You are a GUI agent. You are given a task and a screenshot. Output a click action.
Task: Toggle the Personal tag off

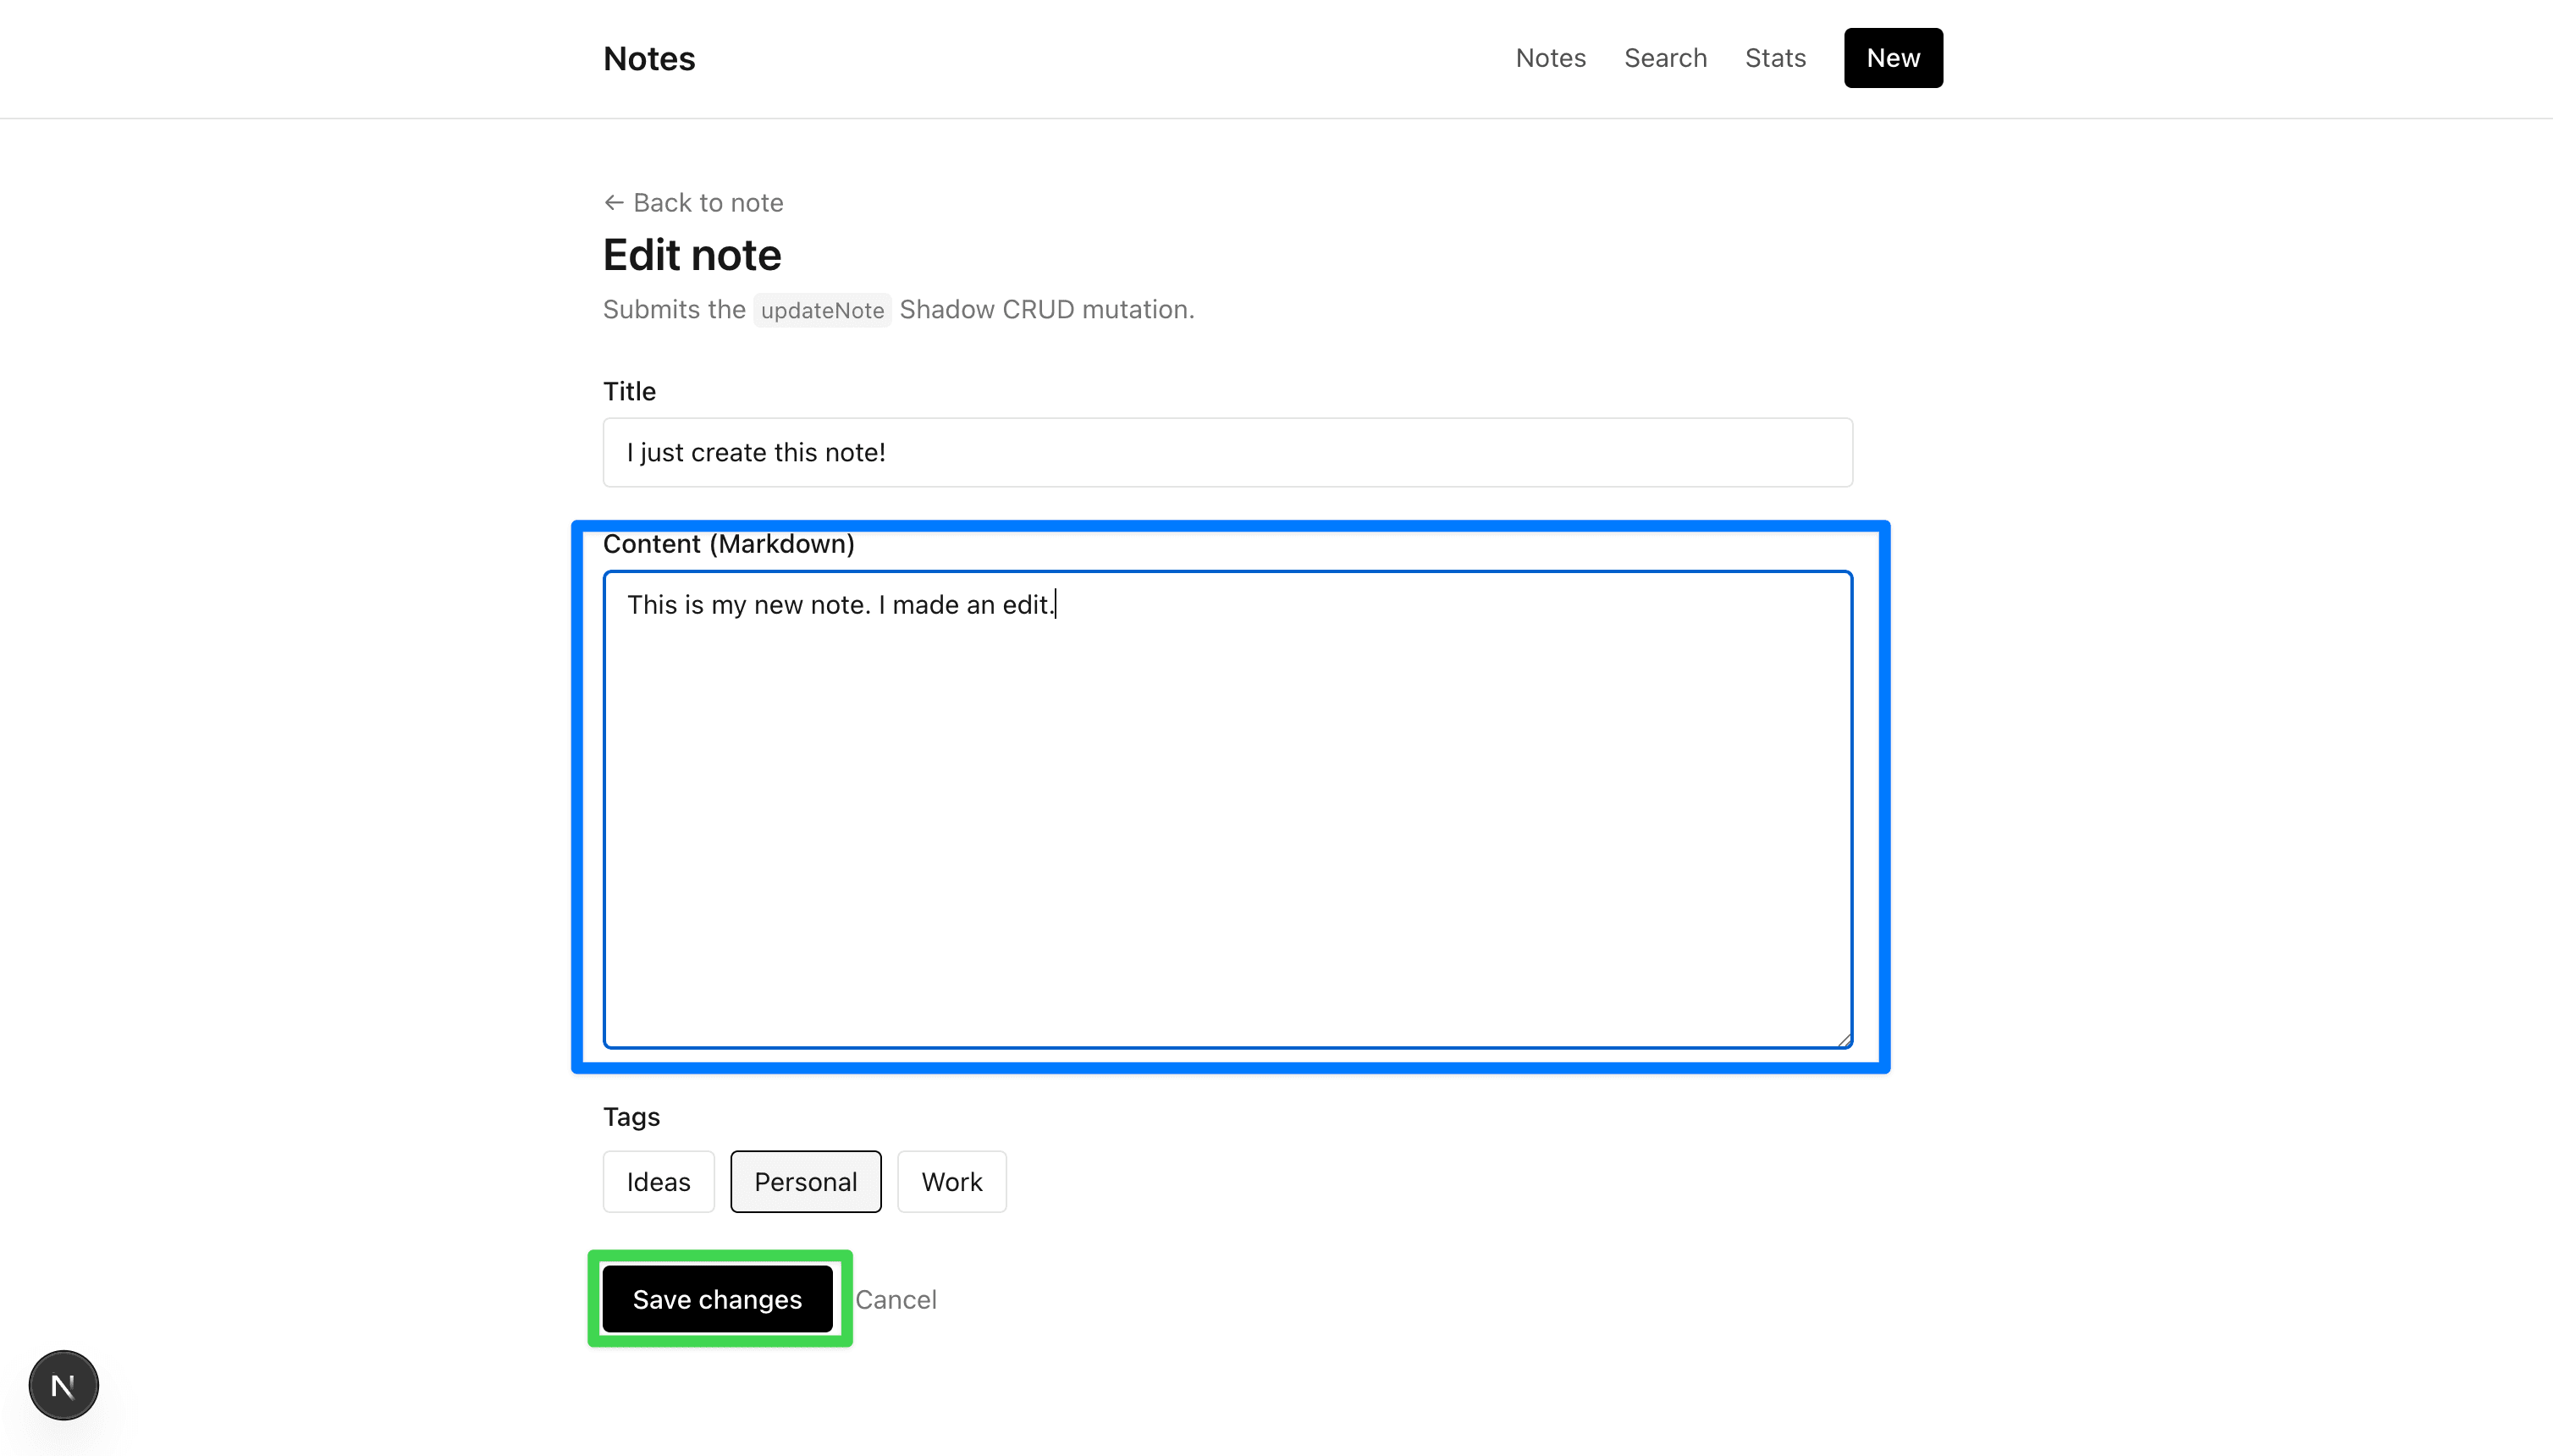point(805,1182)
